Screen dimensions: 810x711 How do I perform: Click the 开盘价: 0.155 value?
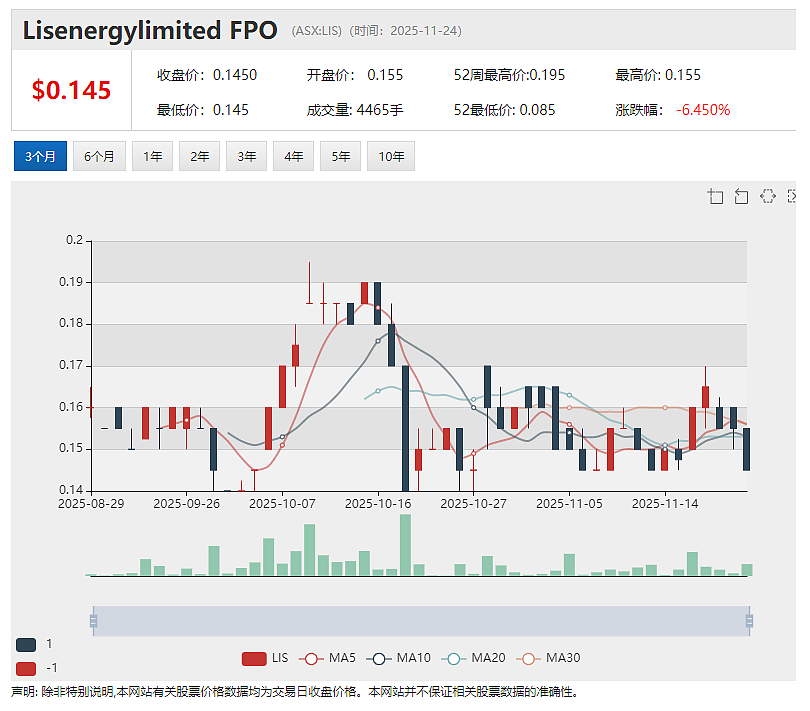coord(355,75)
